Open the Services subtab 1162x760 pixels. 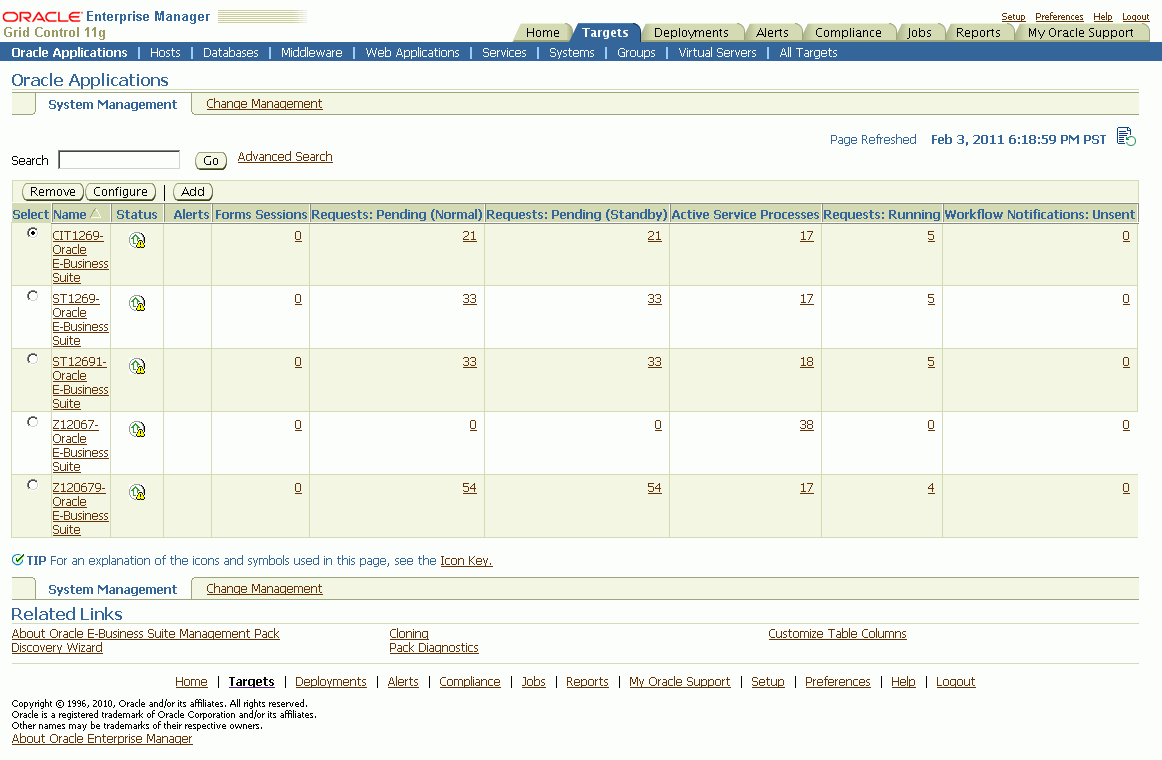[504, 53]
